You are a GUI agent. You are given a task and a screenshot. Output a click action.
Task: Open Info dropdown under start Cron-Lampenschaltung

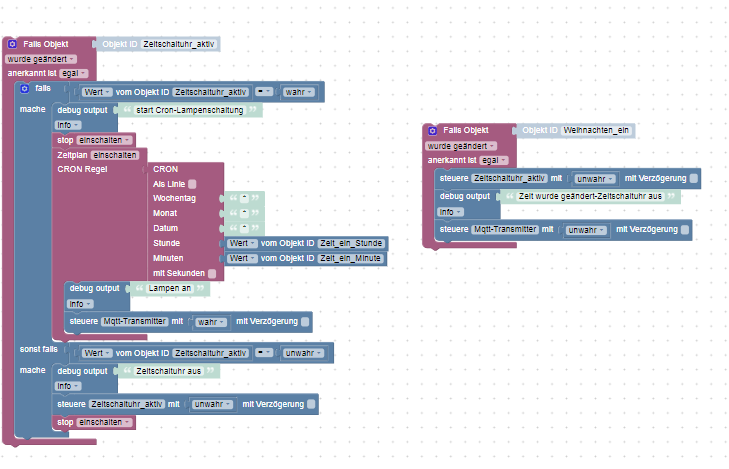[68, 125]
